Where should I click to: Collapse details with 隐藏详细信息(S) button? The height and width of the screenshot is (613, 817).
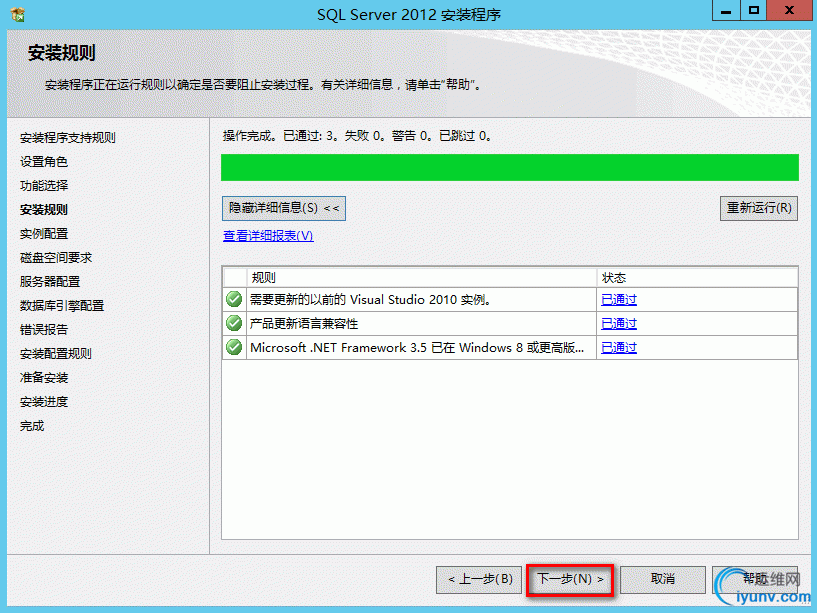pyautogui.click(x=283, y=209)
